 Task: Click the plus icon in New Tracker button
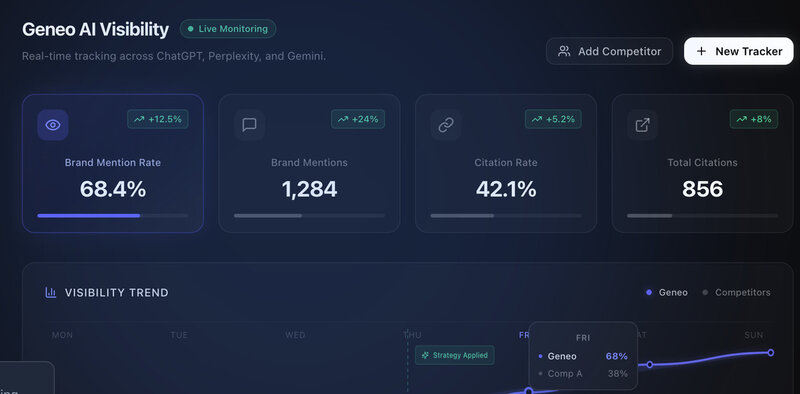click(x=702, y=51)
